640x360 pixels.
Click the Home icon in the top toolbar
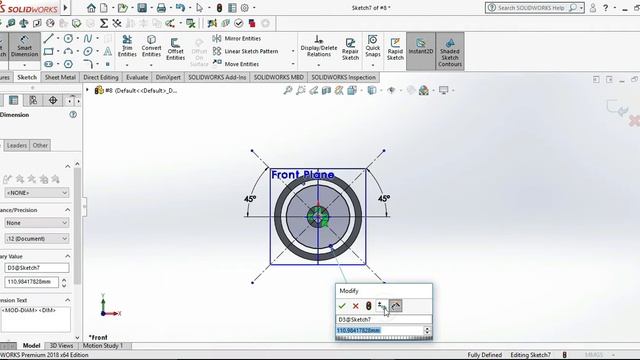click(91, 8)
